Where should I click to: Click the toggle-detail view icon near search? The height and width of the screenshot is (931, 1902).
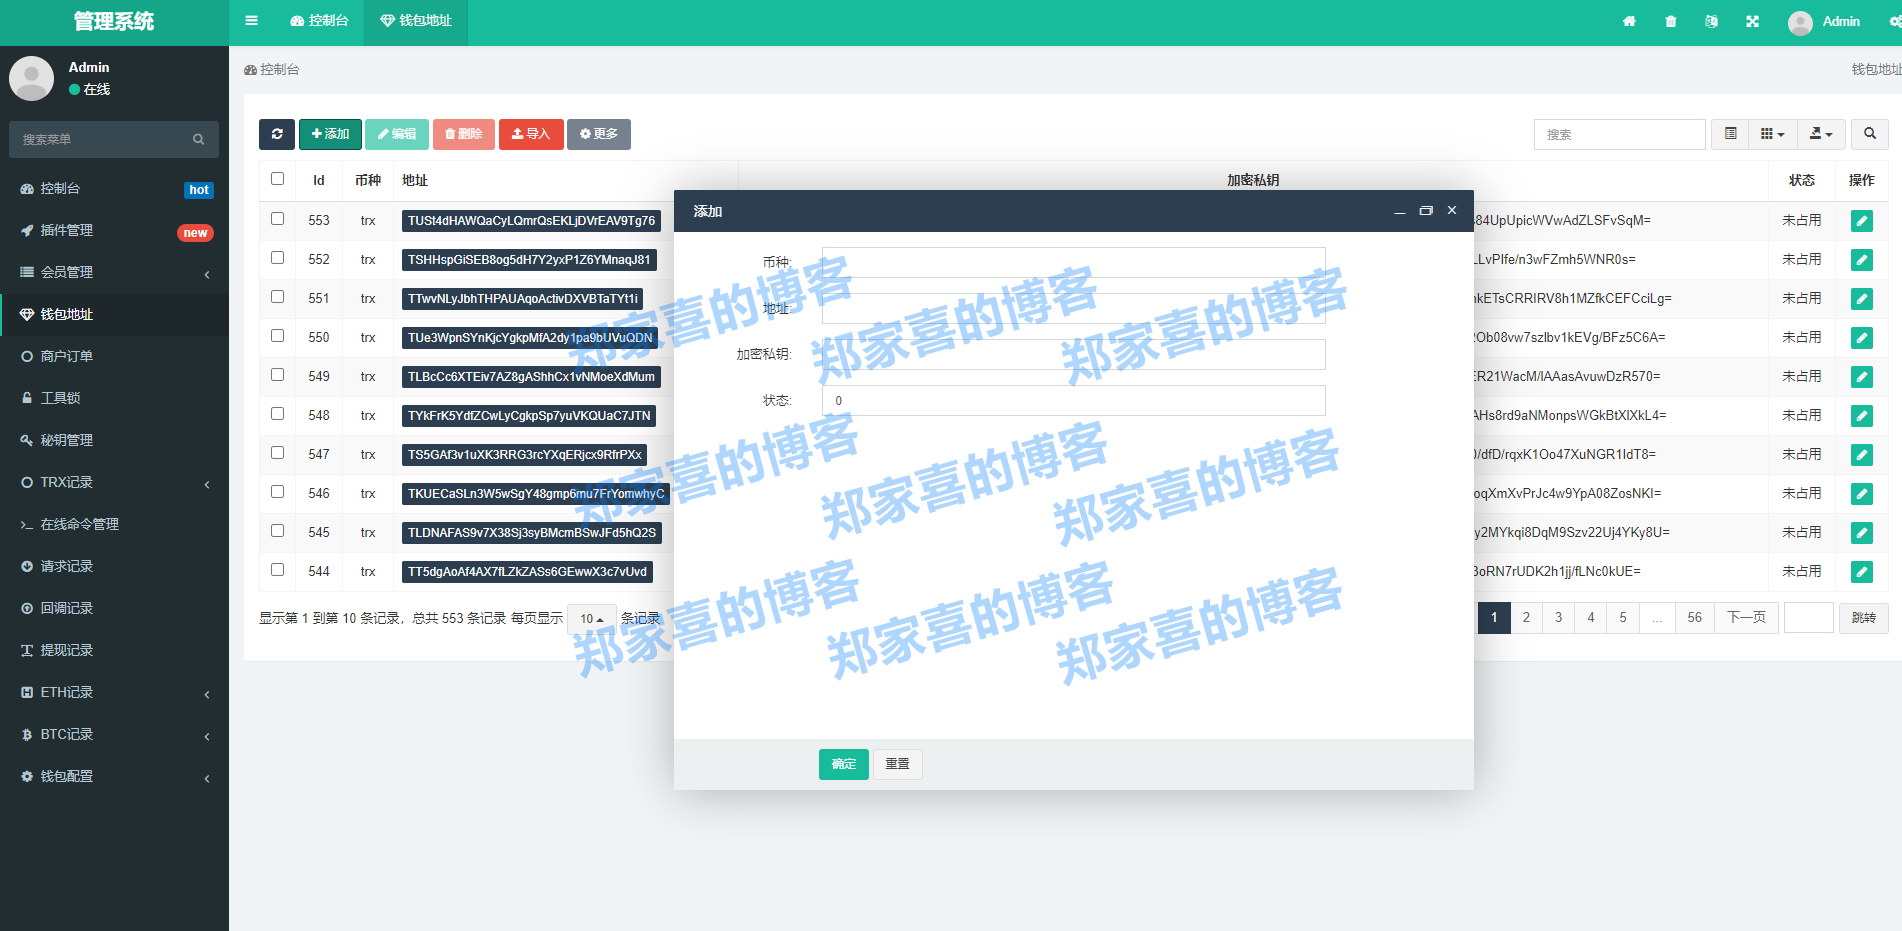[x=1729, y=133]
